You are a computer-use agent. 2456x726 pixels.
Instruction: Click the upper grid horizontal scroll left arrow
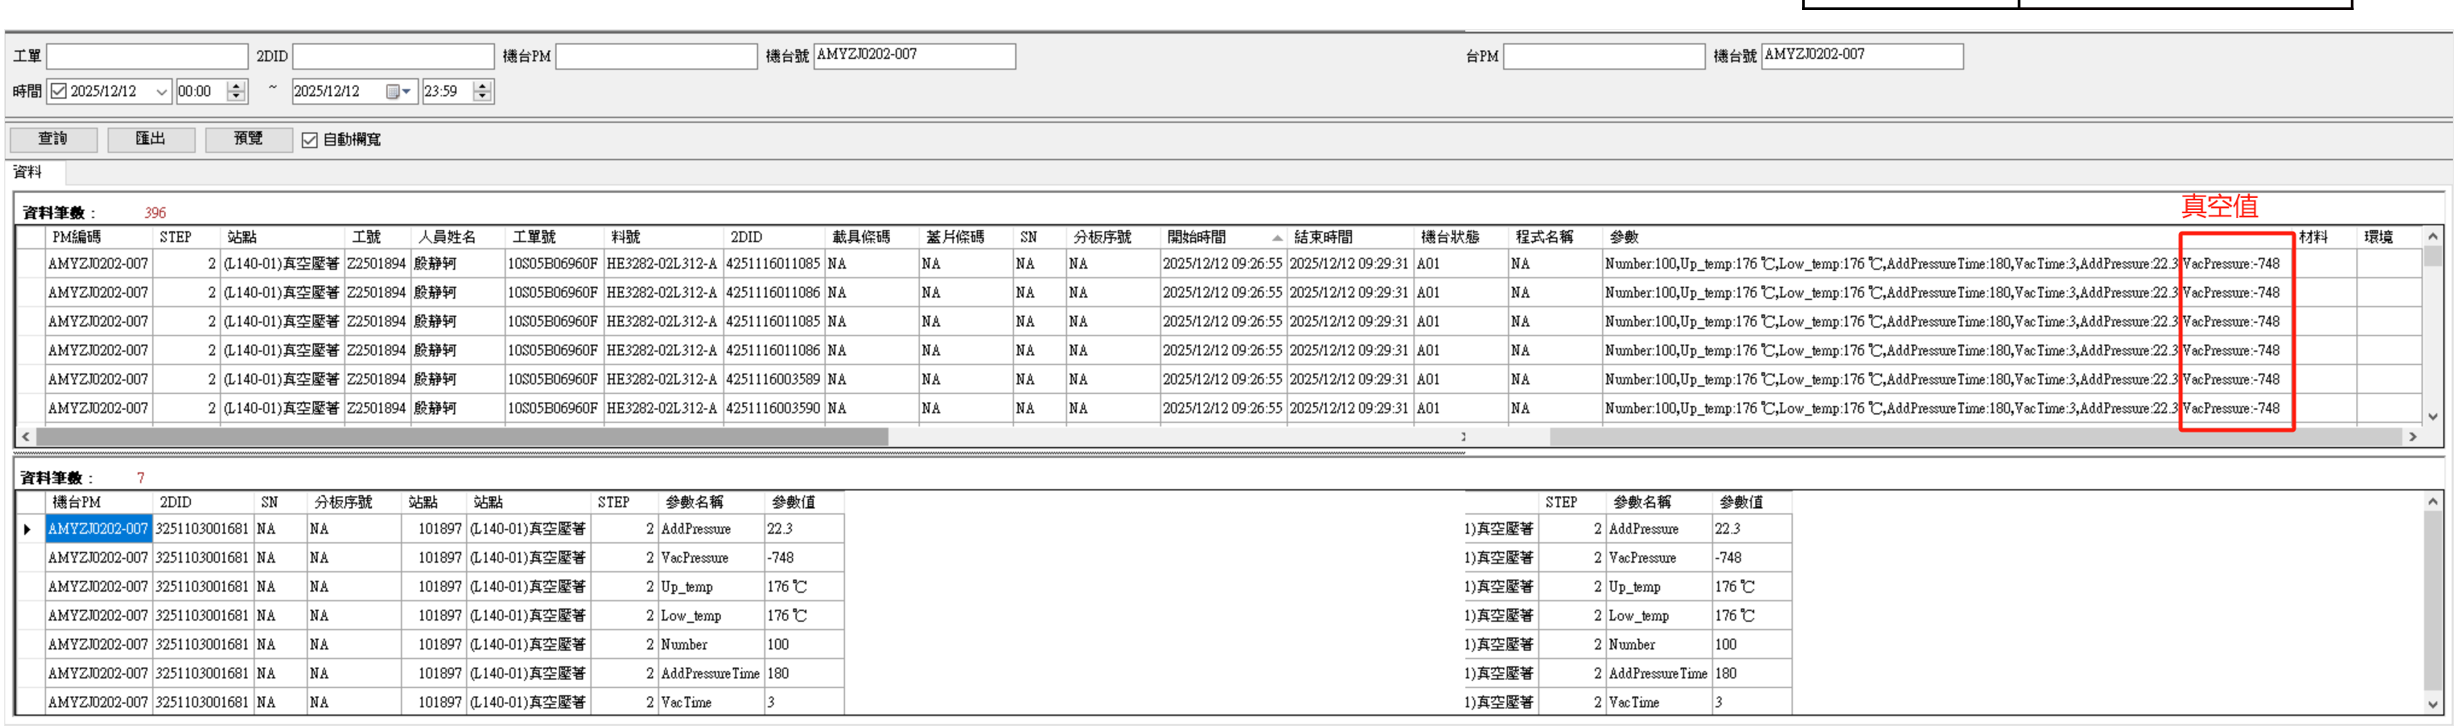coord(26,437)
